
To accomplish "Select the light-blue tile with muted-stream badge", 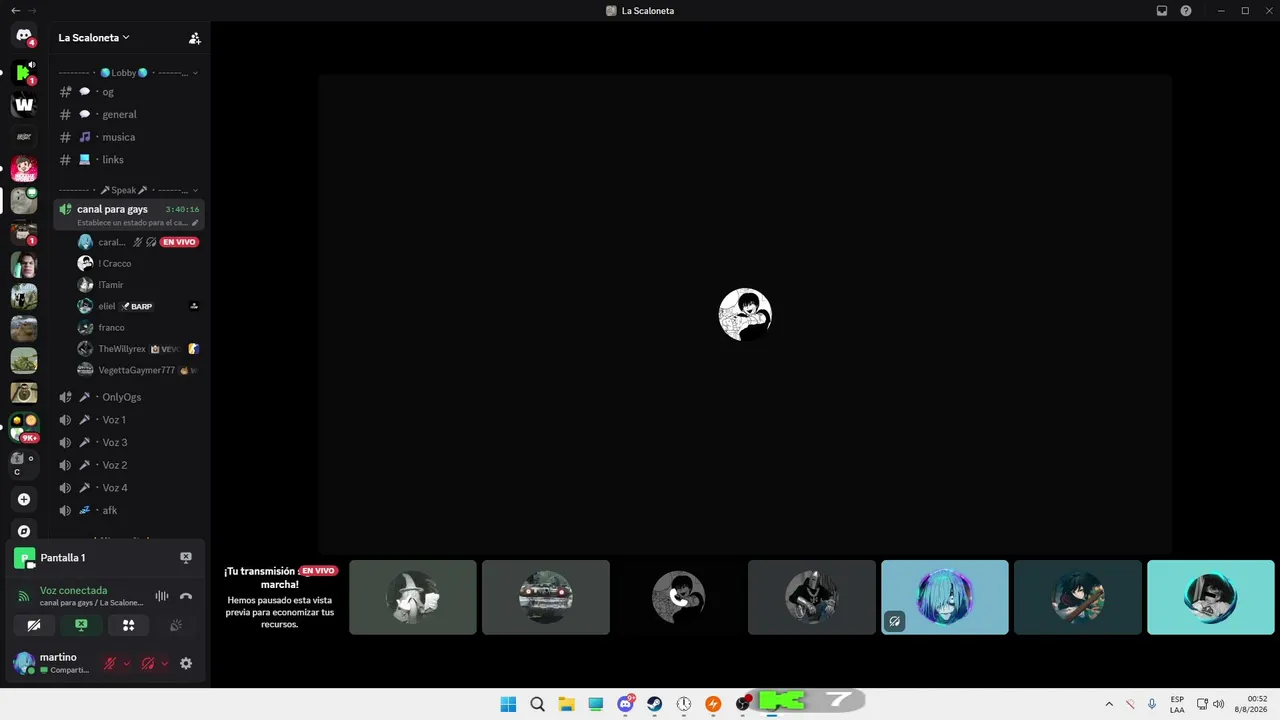I will point(945,597).
